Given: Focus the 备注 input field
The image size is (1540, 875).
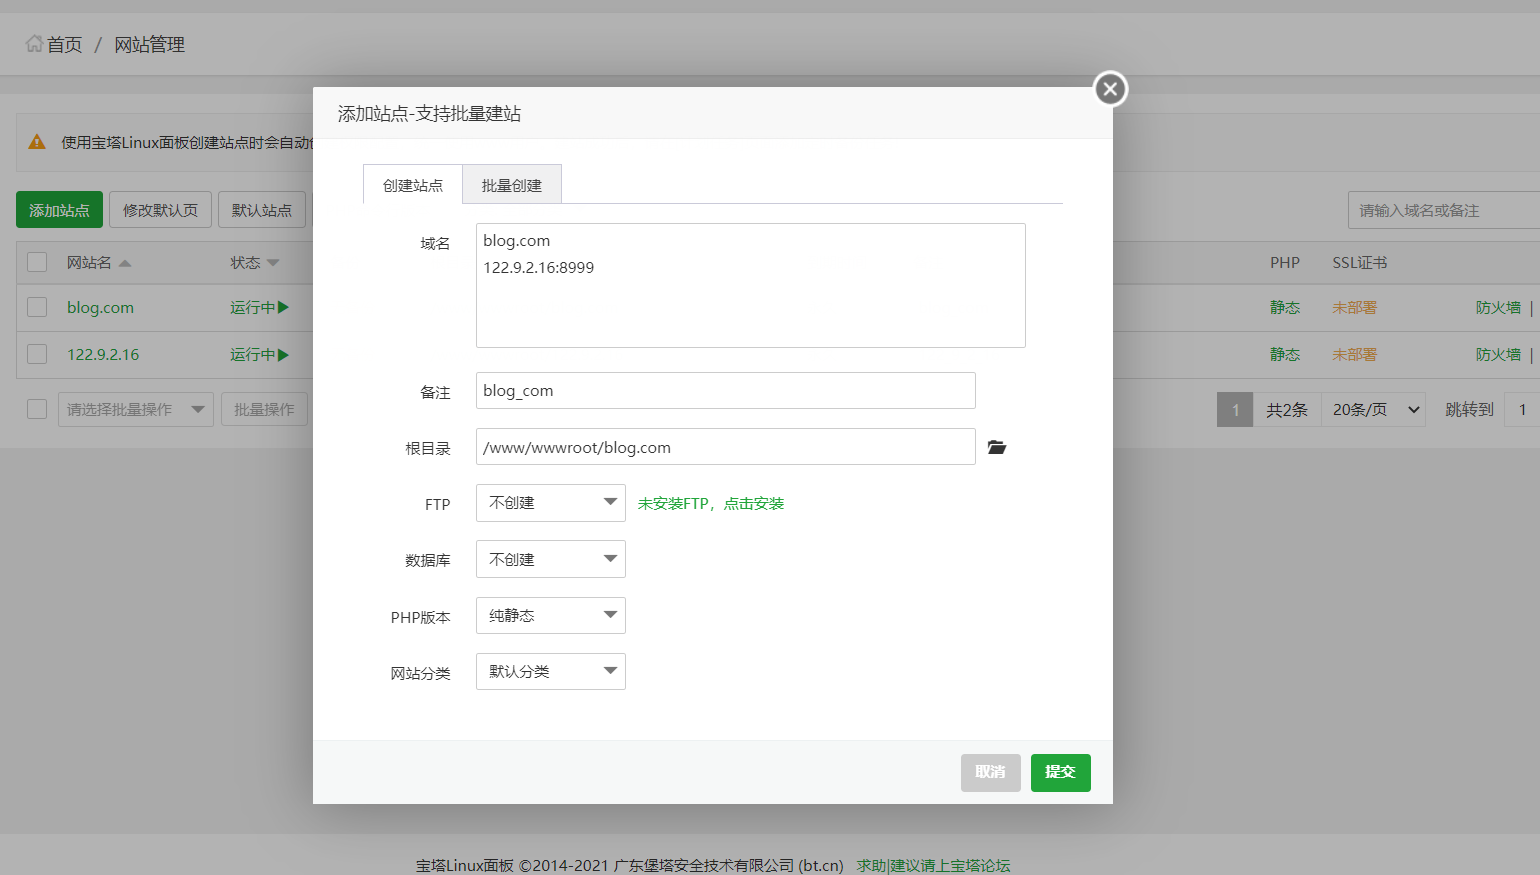Looking at the screenshot, I should (x=726, y=390).
